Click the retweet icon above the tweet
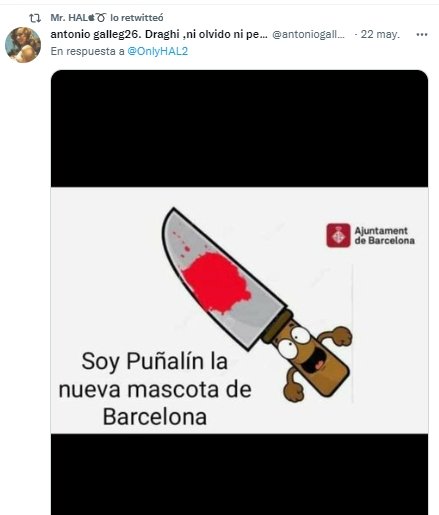439x515 pixels. point(35,18)
